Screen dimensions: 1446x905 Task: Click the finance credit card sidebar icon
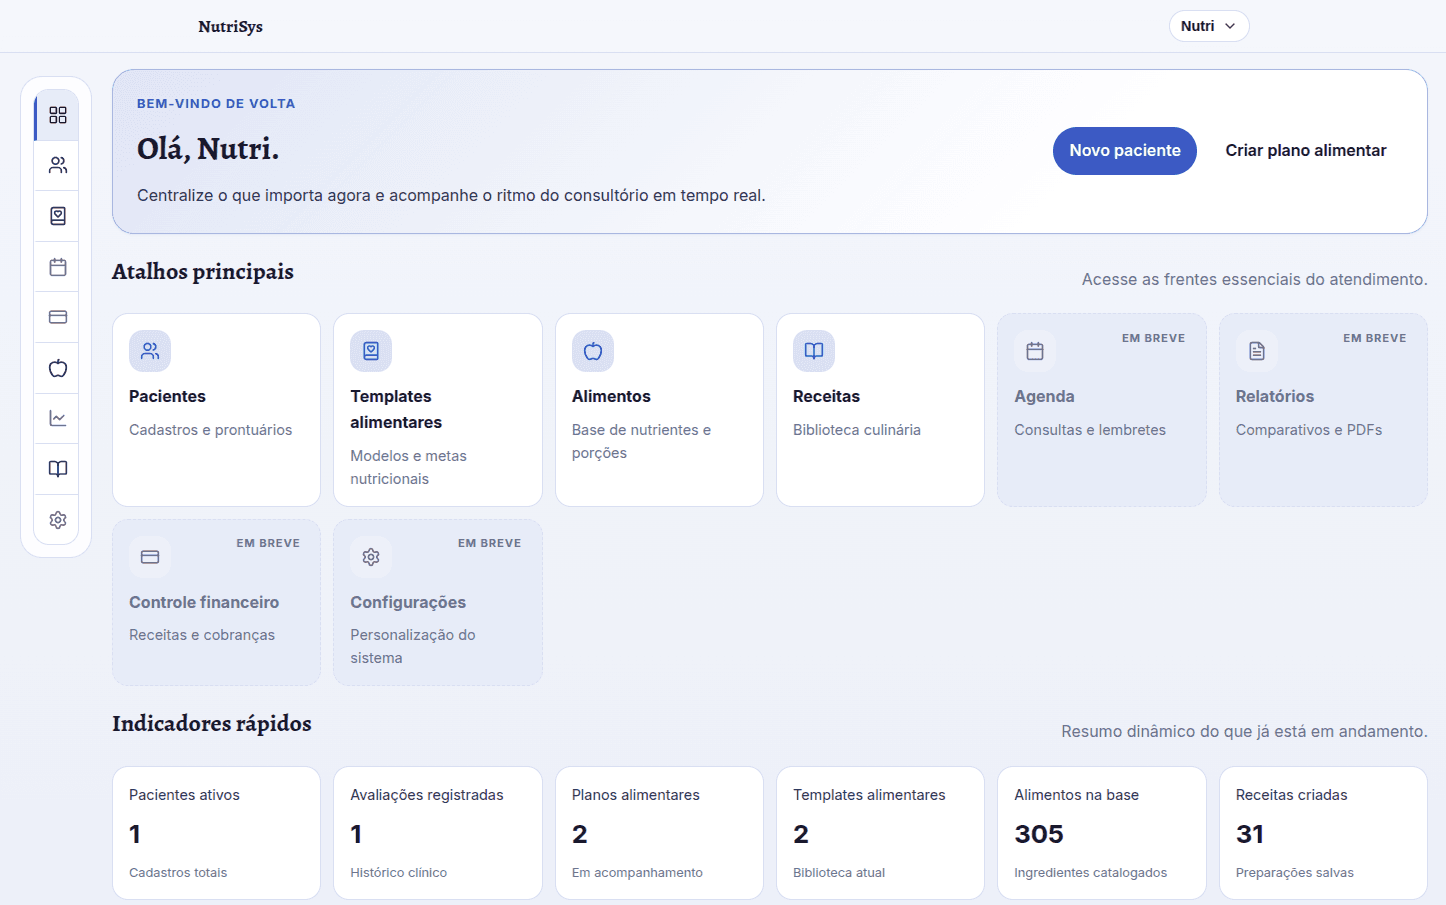(57, 316)
